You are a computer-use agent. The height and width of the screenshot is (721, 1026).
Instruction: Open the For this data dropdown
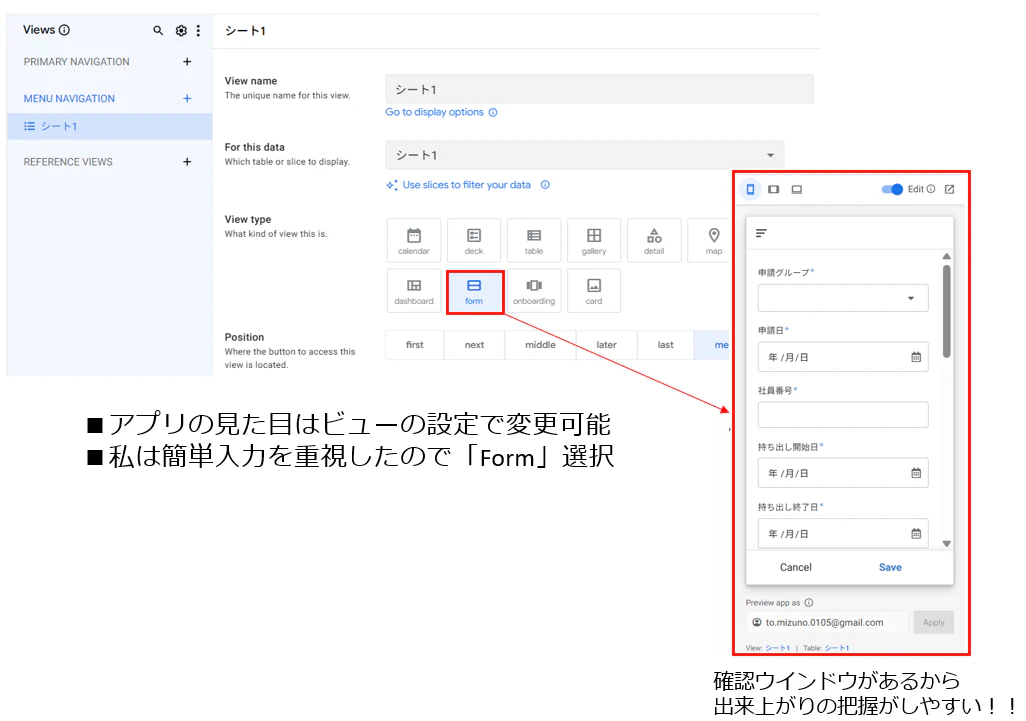[584, 155]
